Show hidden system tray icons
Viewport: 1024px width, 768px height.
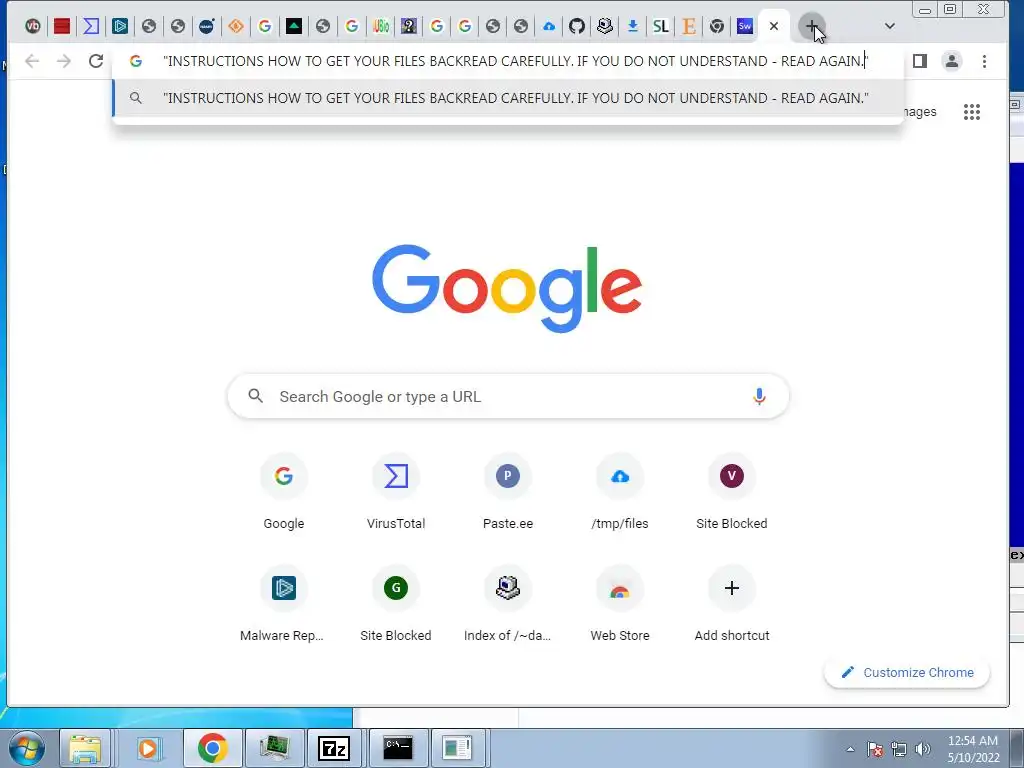pos(850,749)
